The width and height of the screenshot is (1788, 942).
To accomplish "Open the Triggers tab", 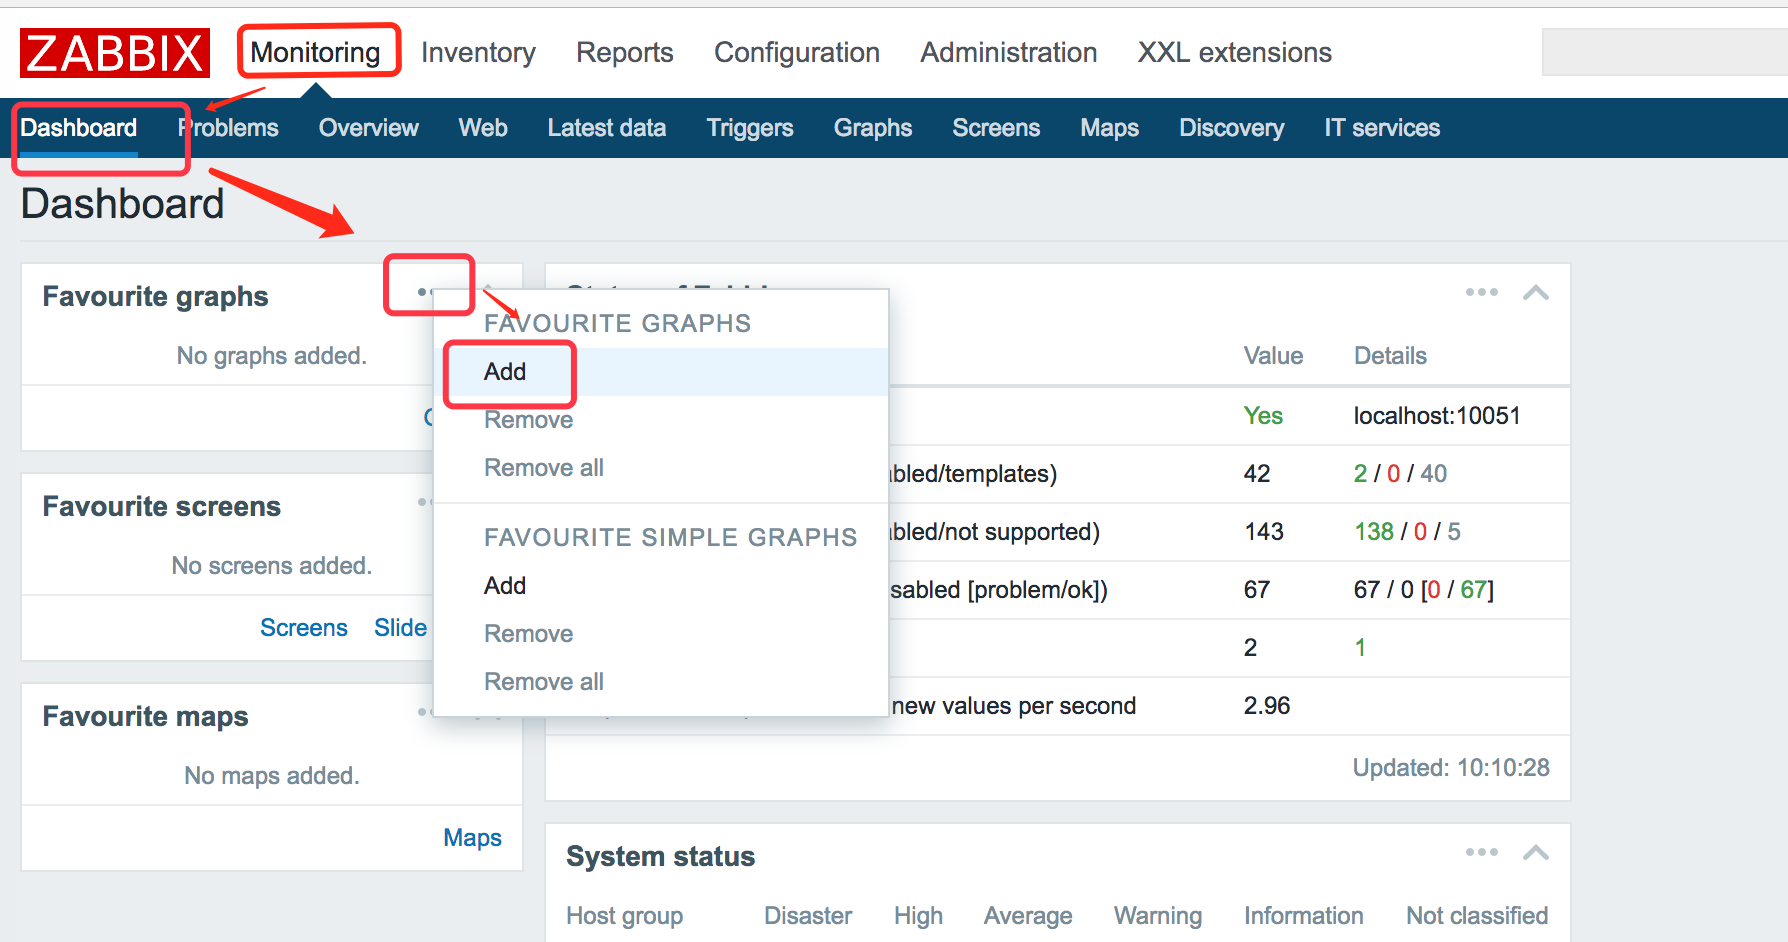I will click(x=749, y=128).
